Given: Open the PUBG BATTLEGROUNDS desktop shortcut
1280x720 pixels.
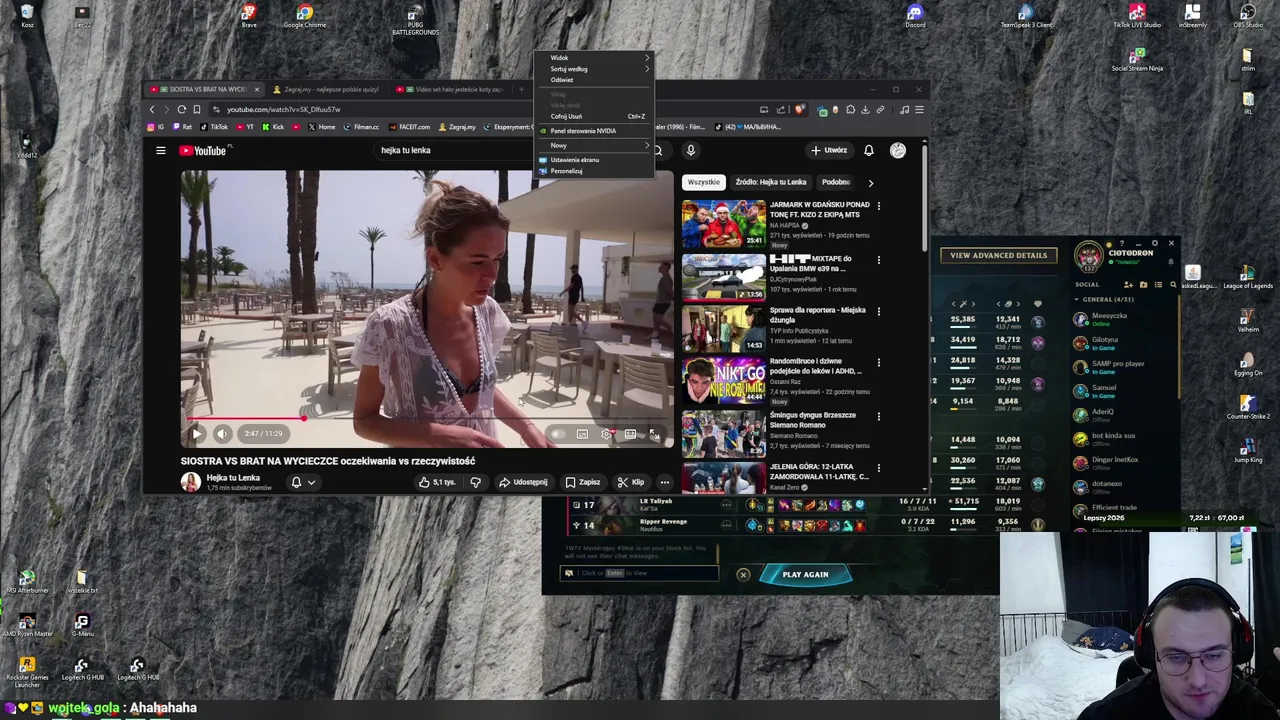Looking at the screenshot, I should (x=415, y=20).
